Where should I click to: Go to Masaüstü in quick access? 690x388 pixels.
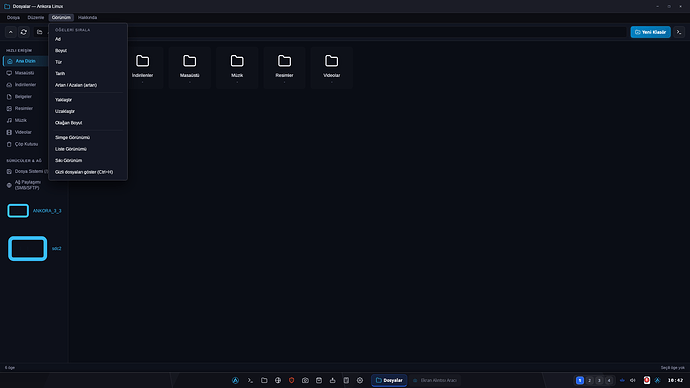click(x=26, y=73)
